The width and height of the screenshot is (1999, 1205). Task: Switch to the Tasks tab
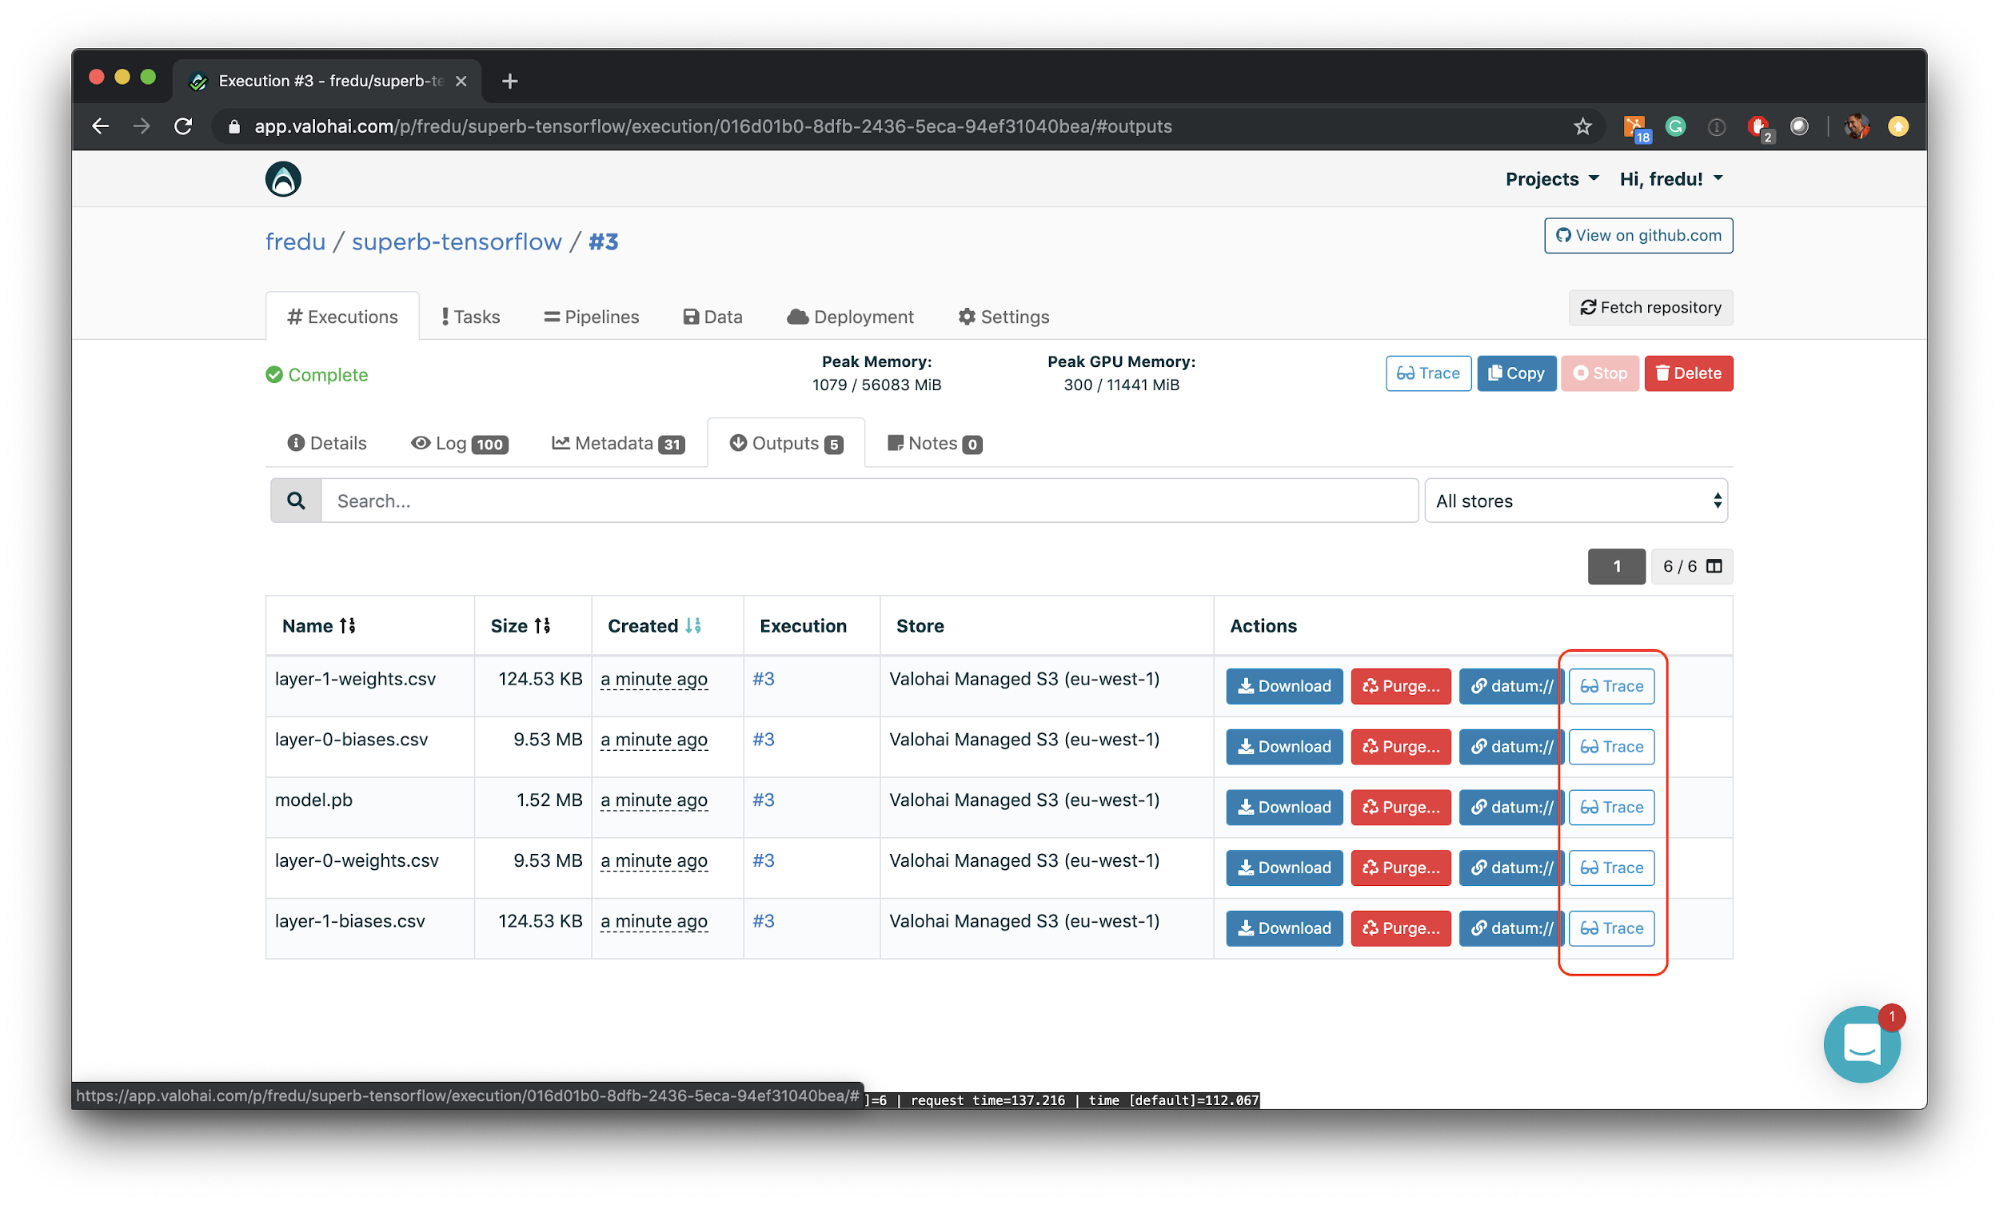click(x=470, y=316)
